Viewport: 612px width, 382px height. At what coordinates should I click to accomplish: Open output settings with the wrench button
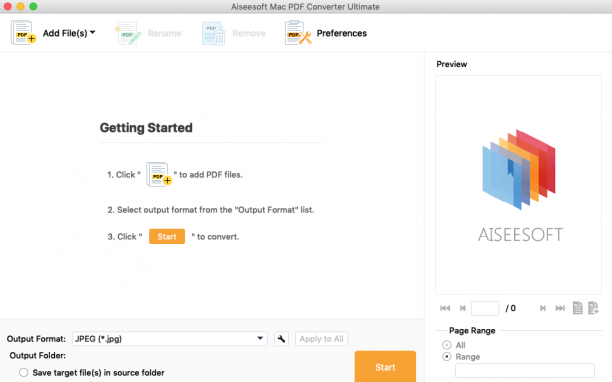(x=281, y=339)
